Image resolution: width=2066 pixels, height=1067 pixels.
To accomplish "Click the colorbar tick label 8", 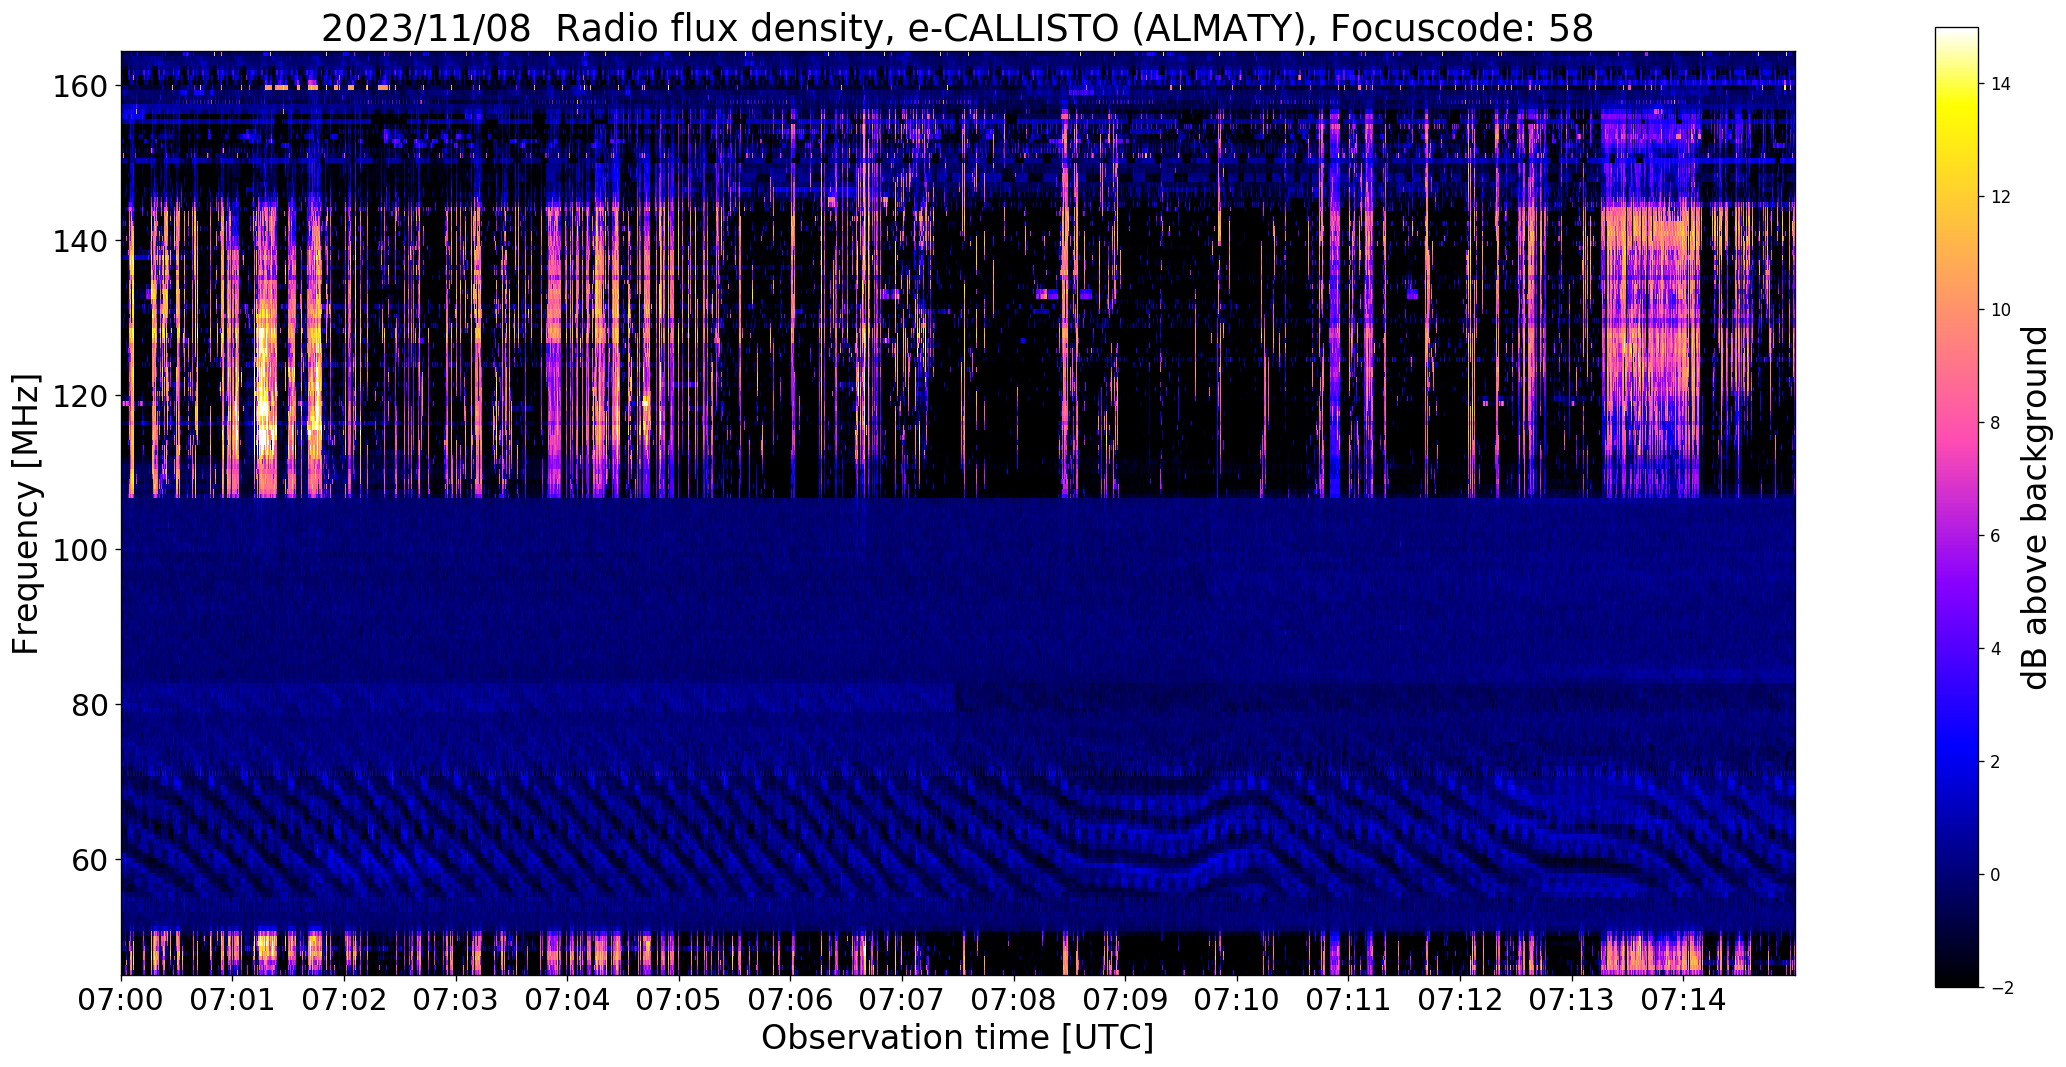I will 1995,423.
